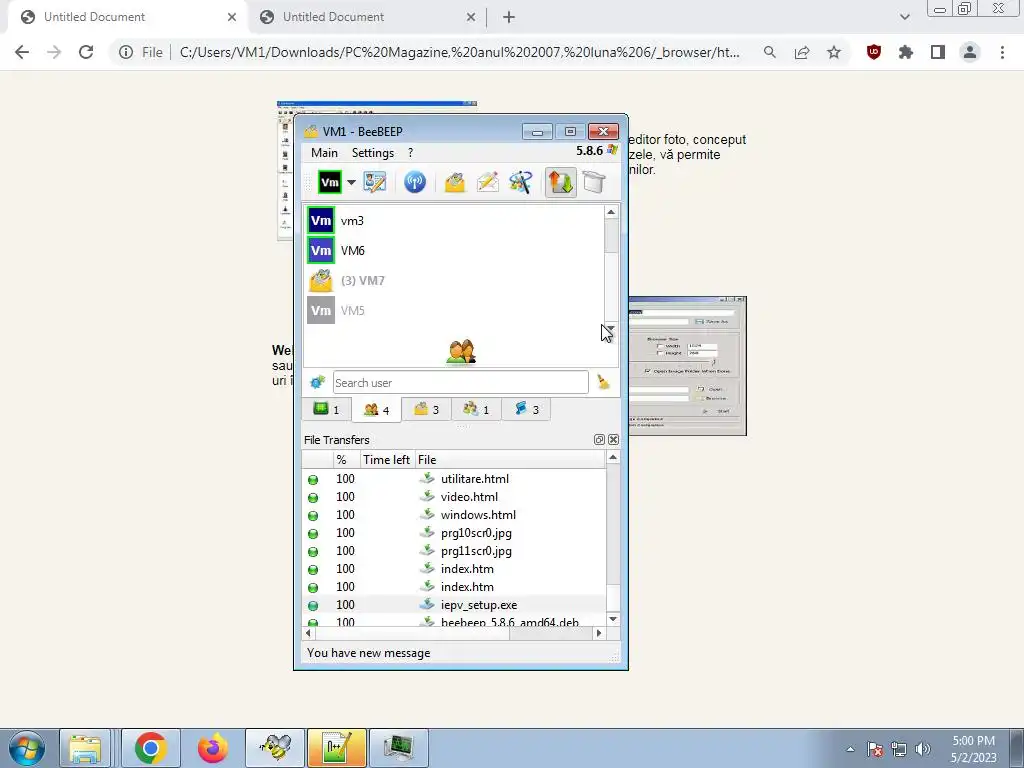Viewport: 1024px width, 768px height.
Task: Click the two-people users icon below list
Action: click(x=461, y=352)
